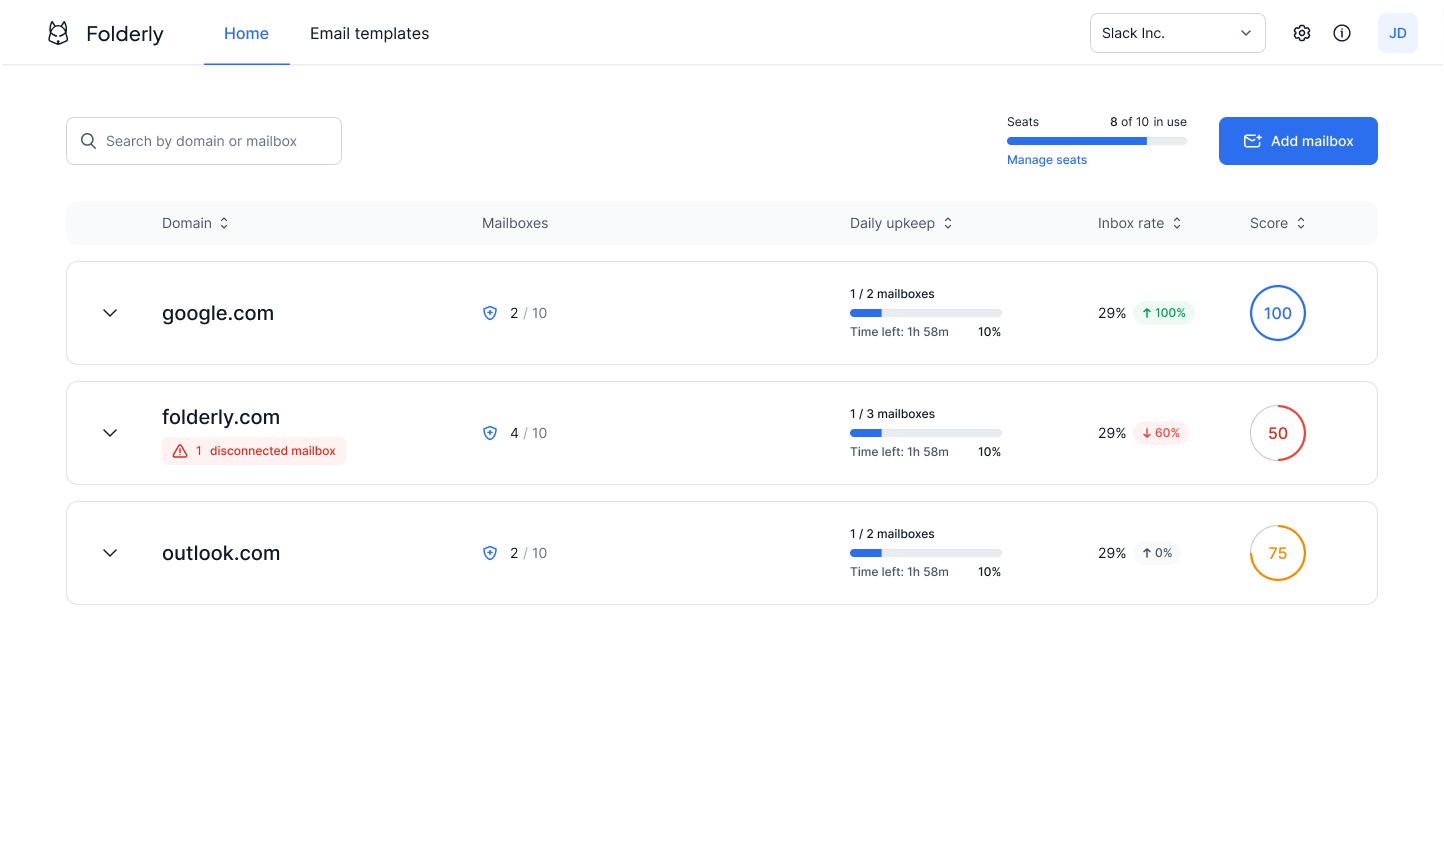
Task: Click the shield icon in folderly.com row
Action: click(490, 433)
